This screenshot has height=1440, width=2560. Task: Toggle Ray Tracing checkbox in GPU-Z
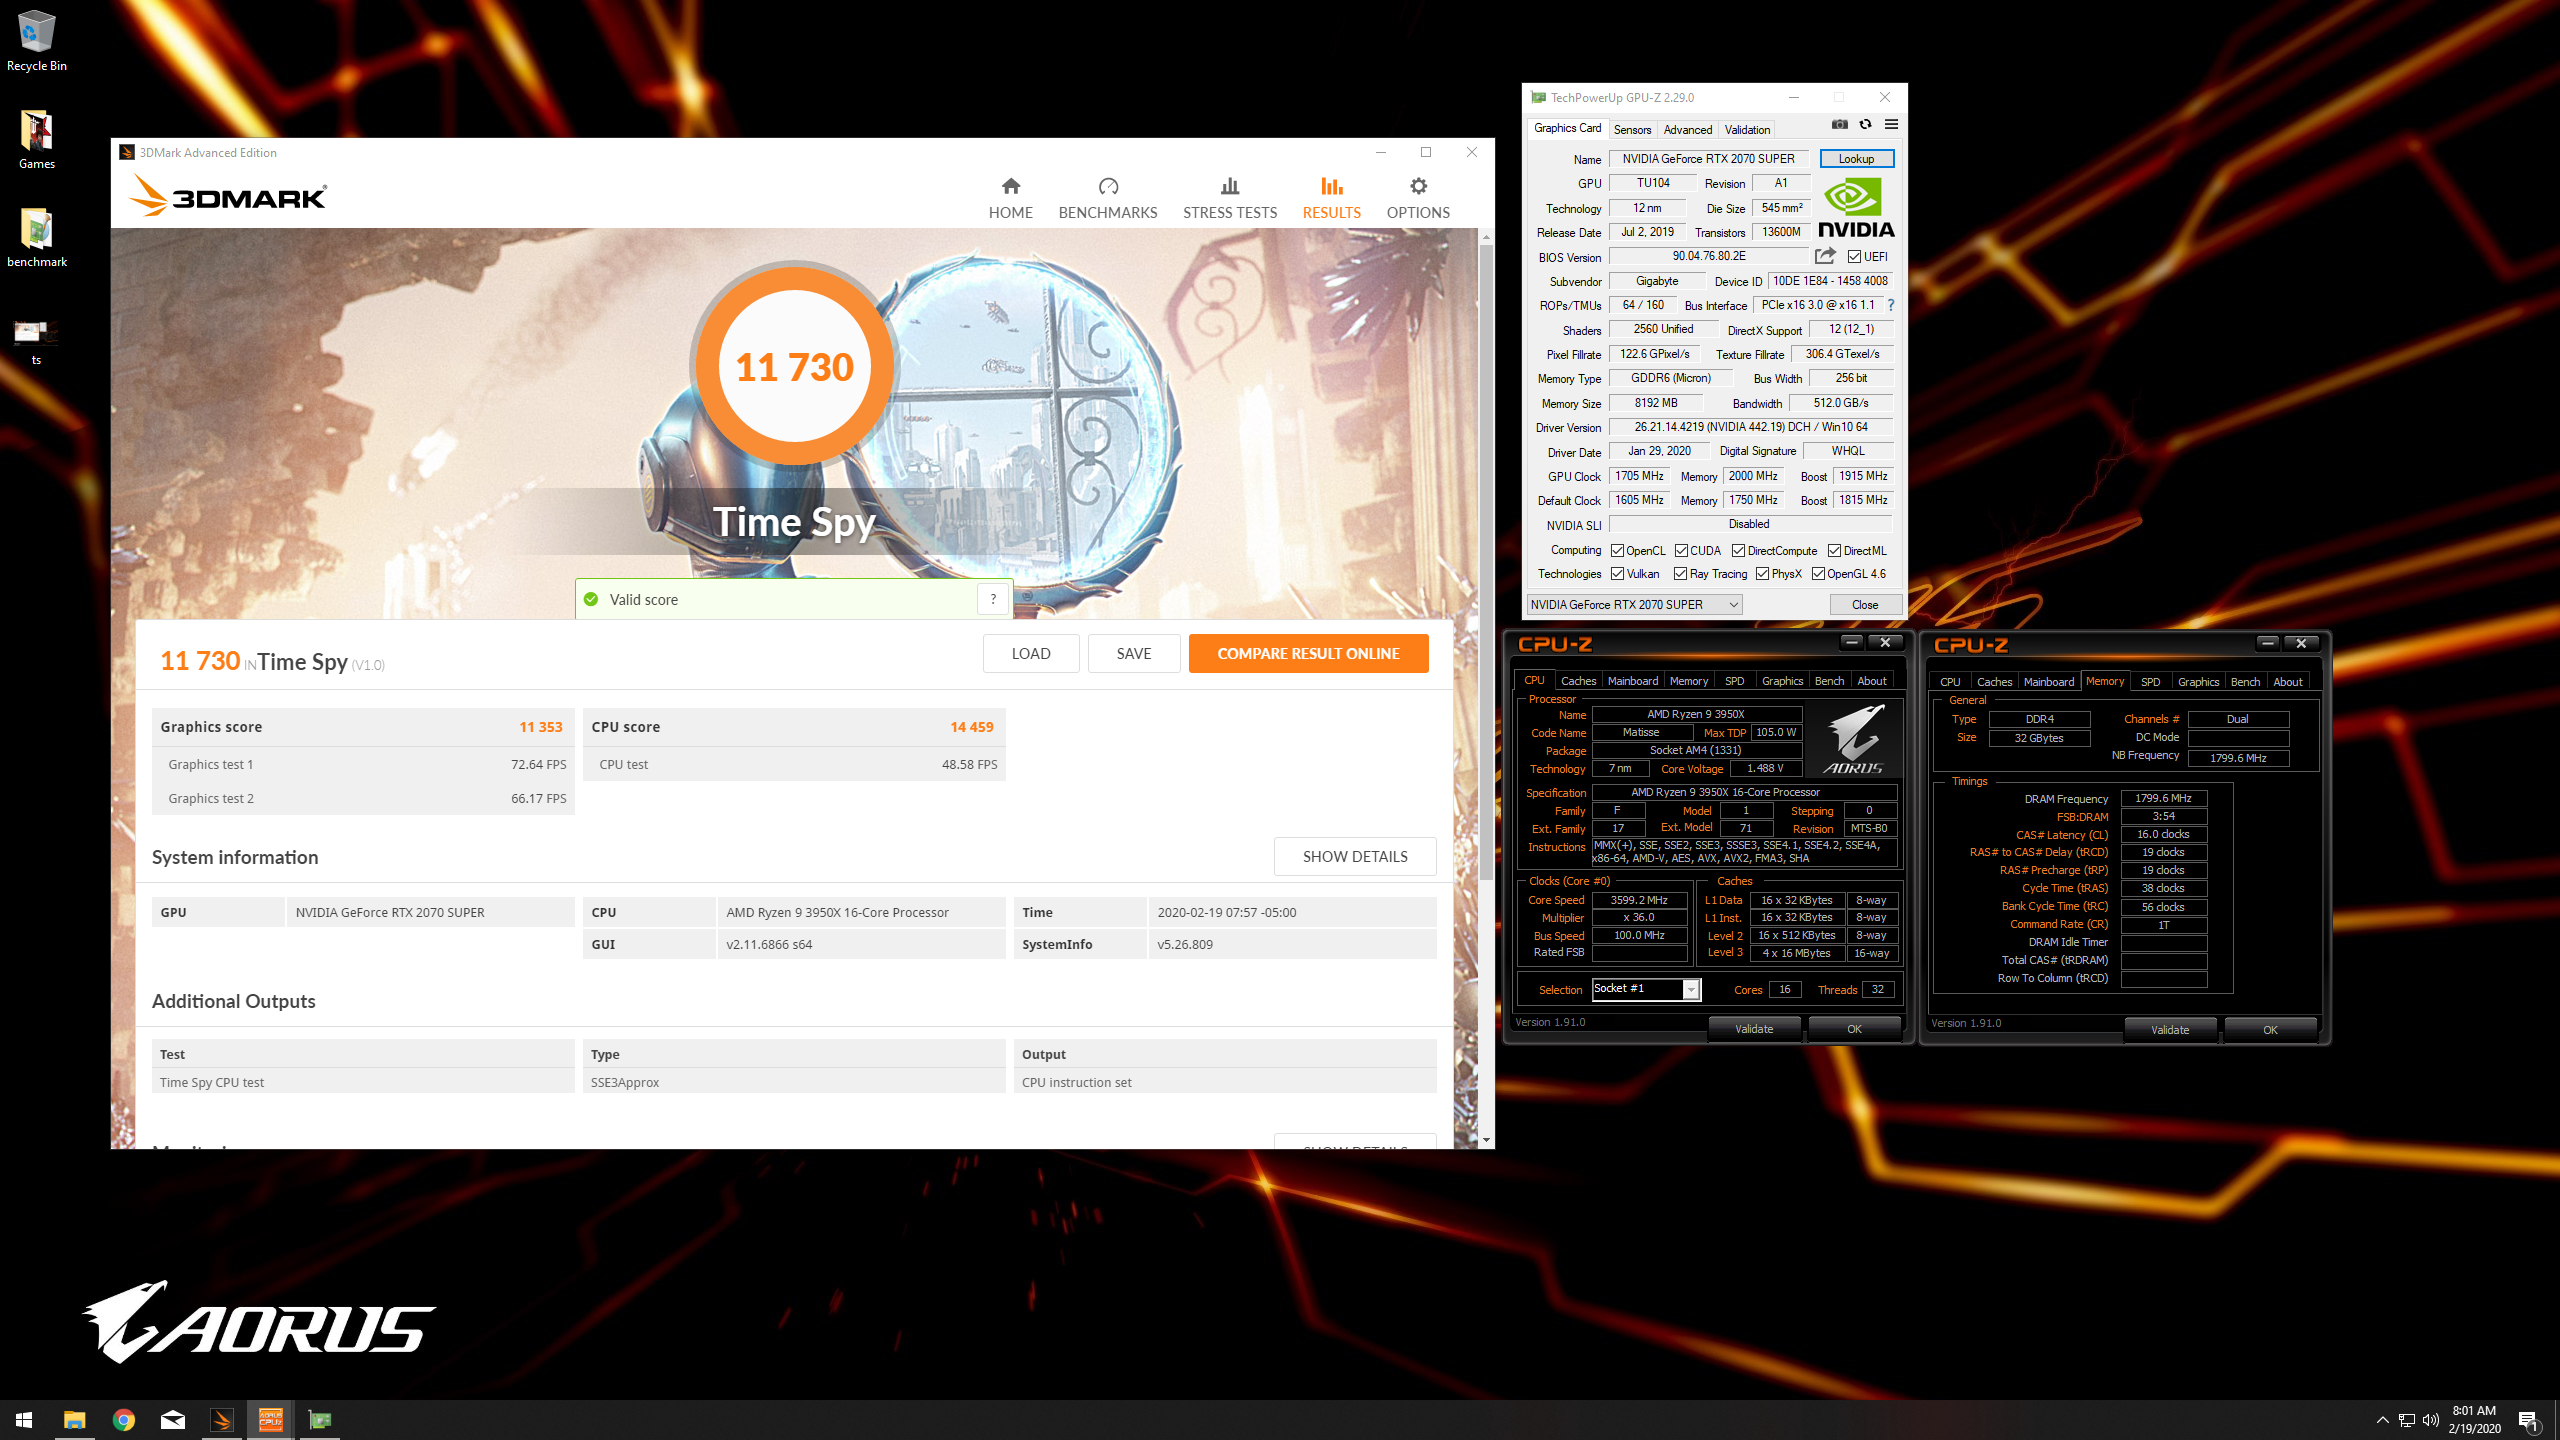1681,574
